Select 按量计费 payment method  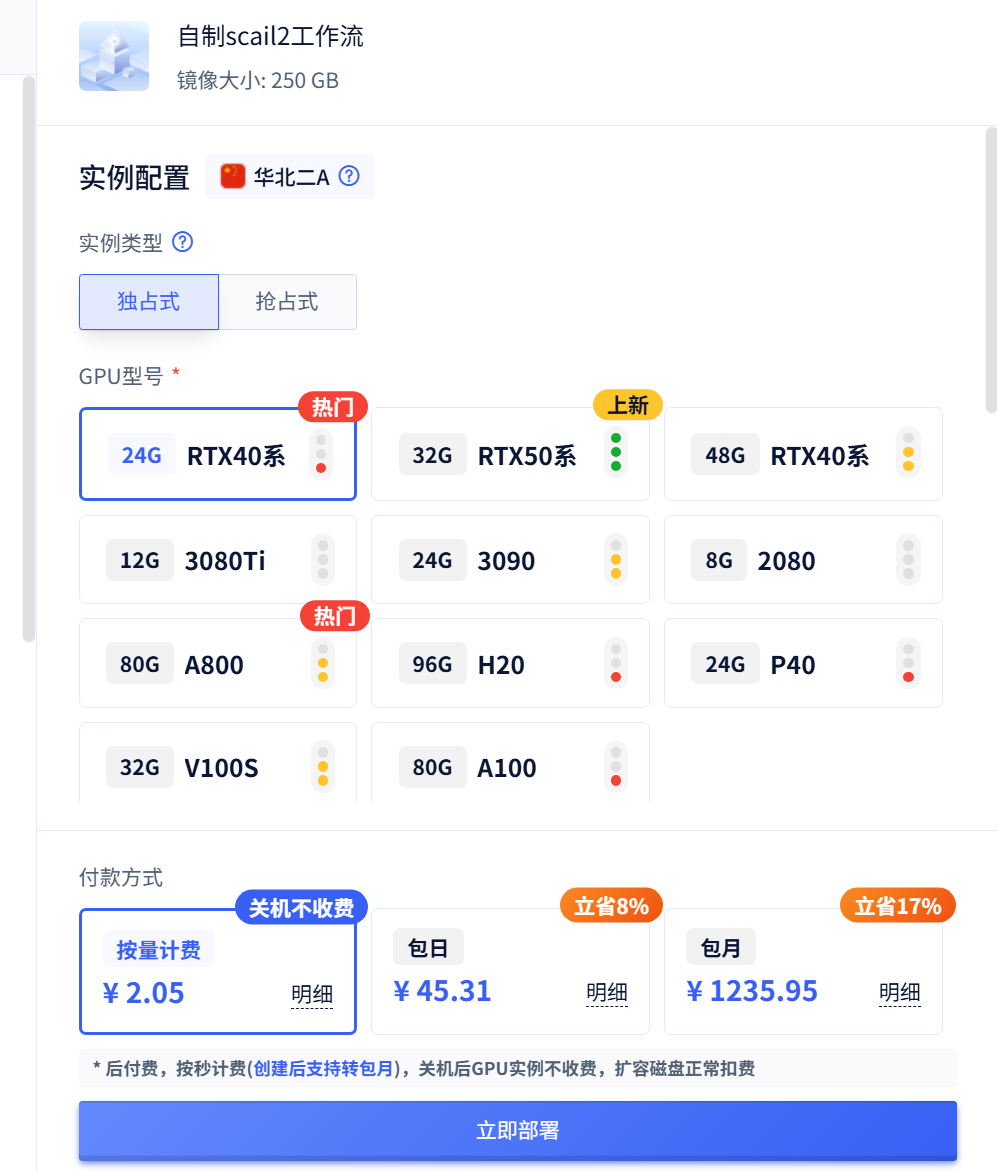coord(217,971)
